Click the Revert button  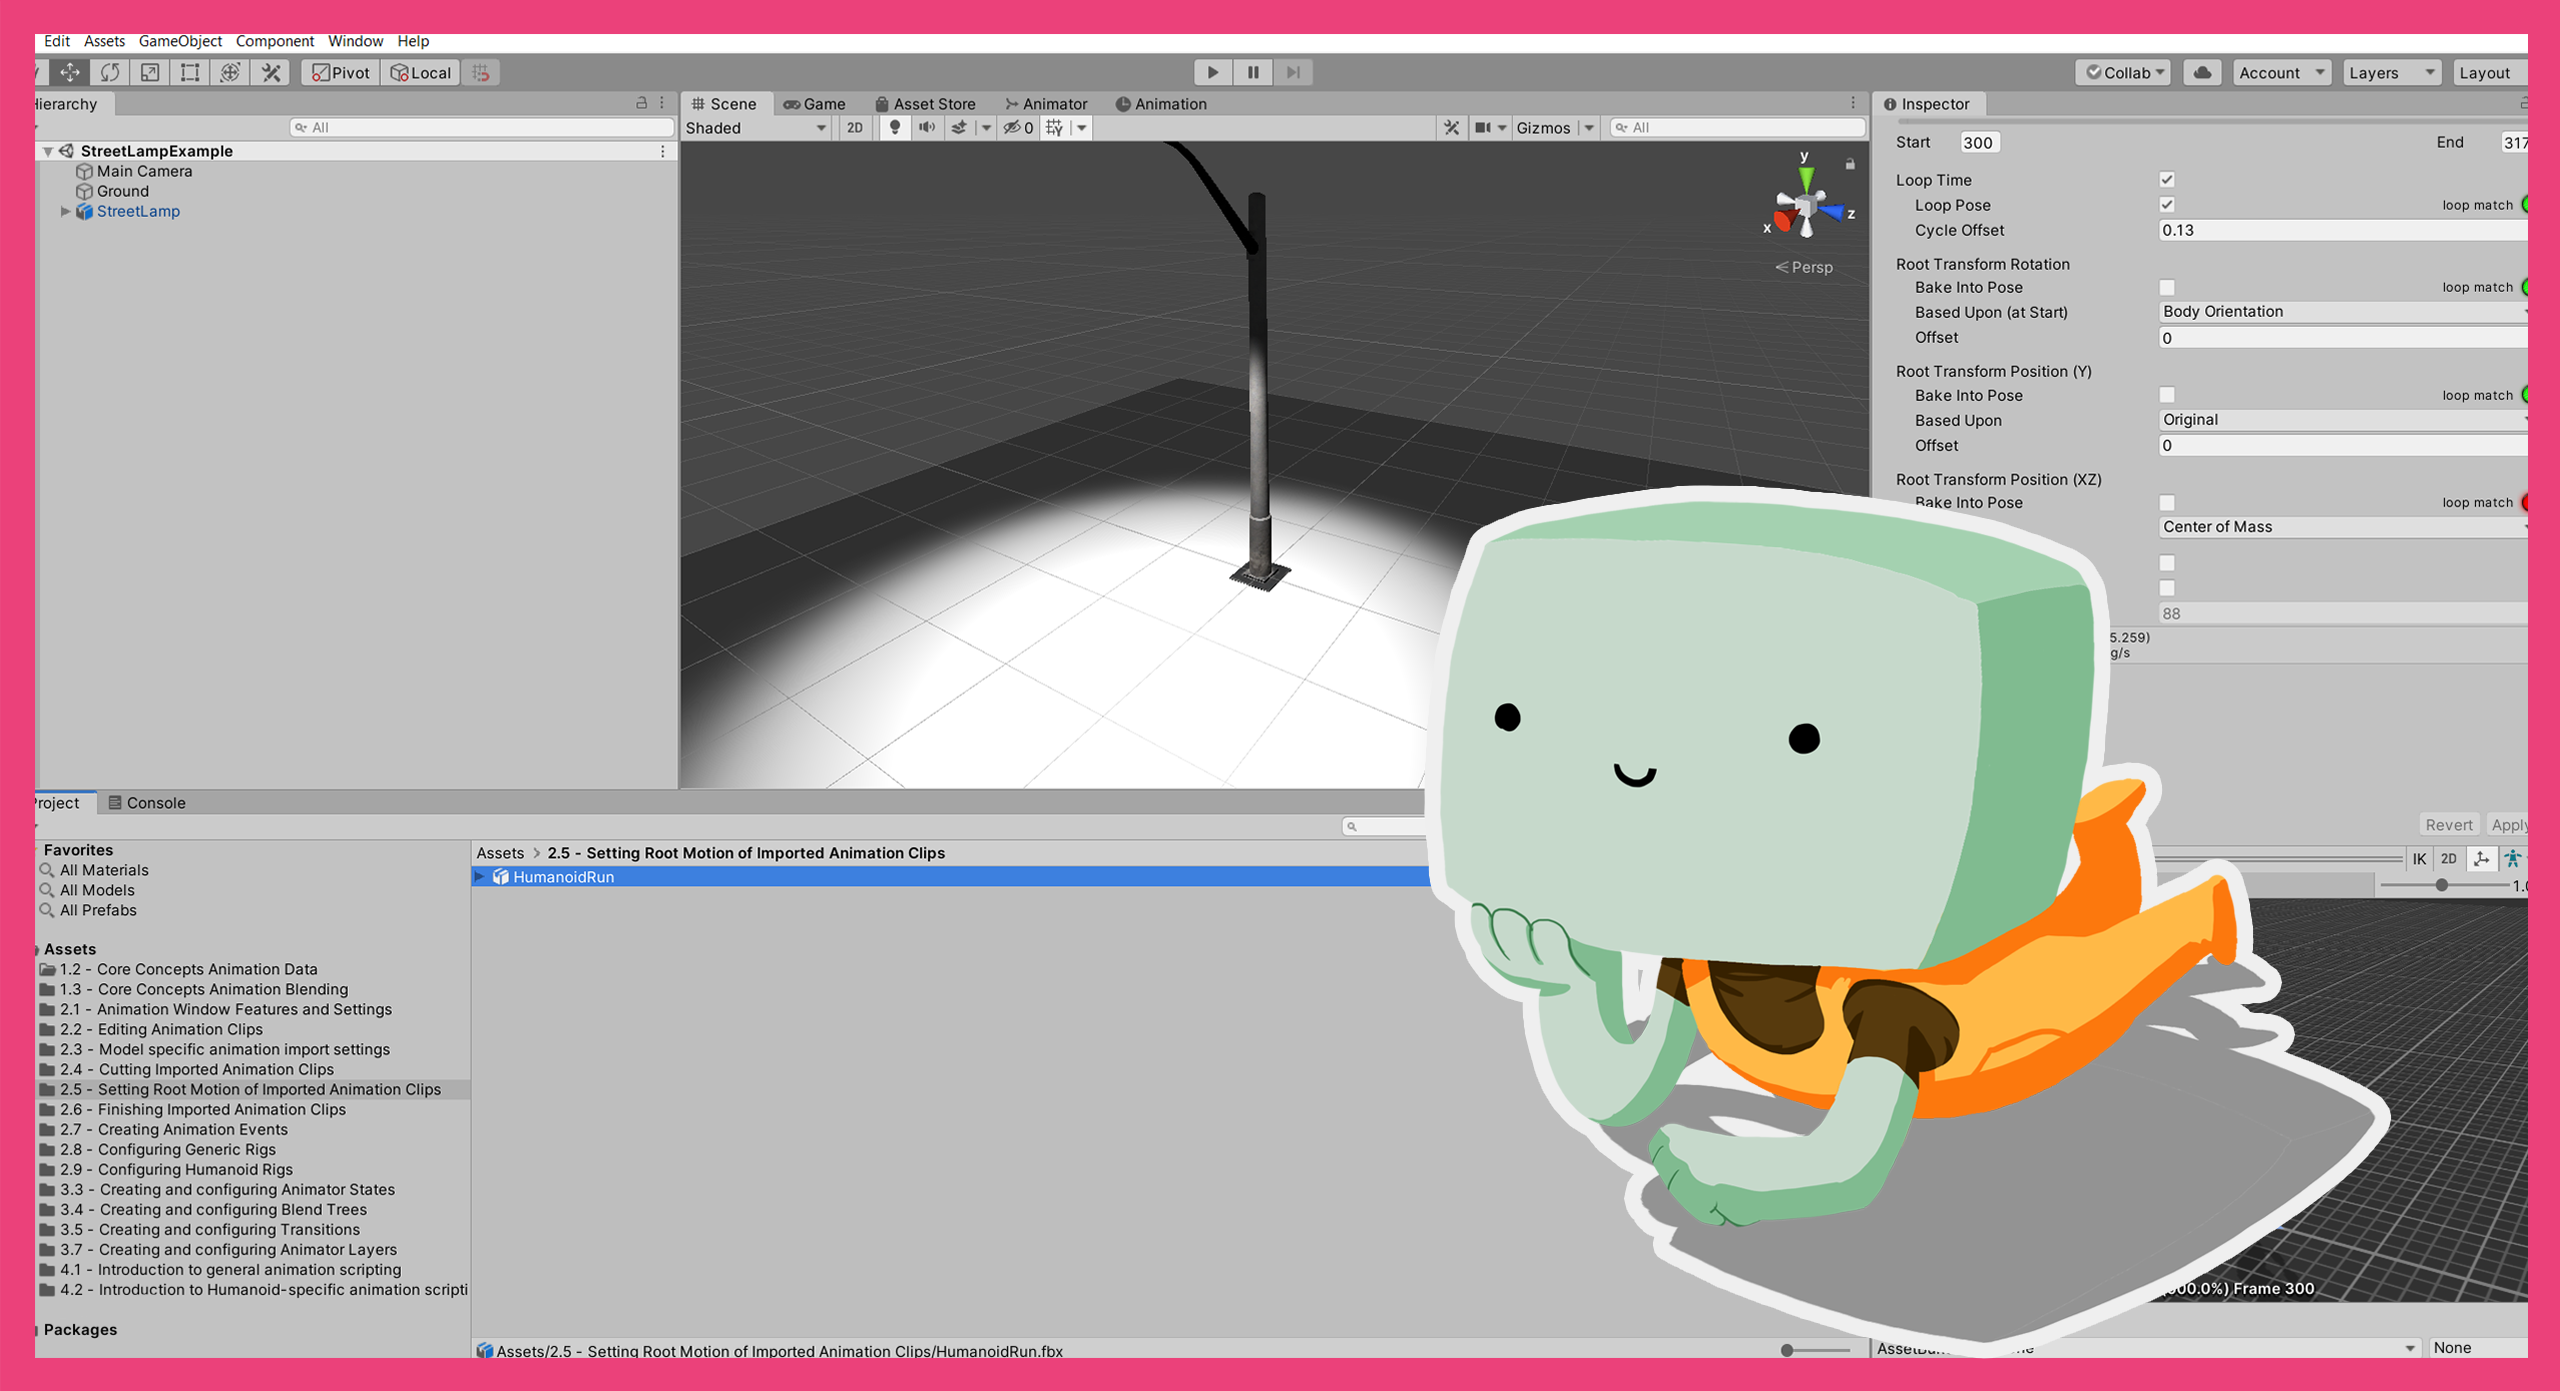pyautogui.click(x=2449, y=824)
